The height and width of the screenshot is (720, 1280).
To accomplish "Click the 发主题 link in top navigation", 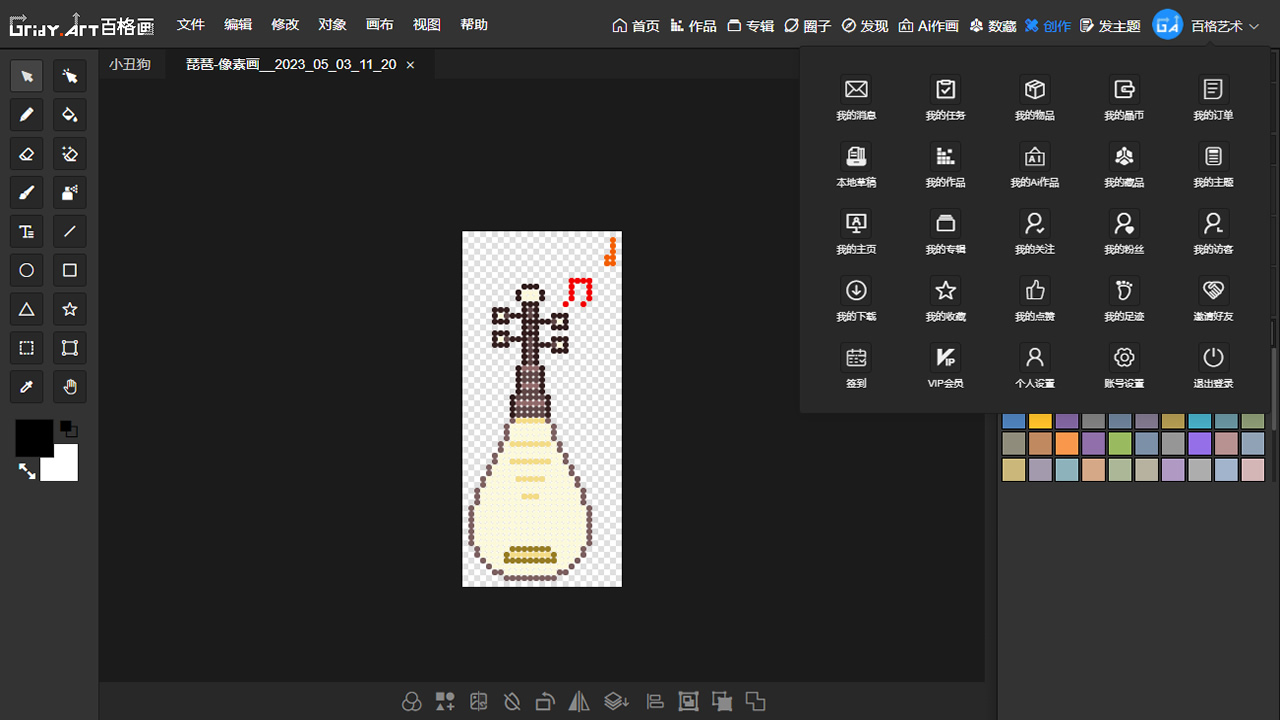I will coord(1110,26).
